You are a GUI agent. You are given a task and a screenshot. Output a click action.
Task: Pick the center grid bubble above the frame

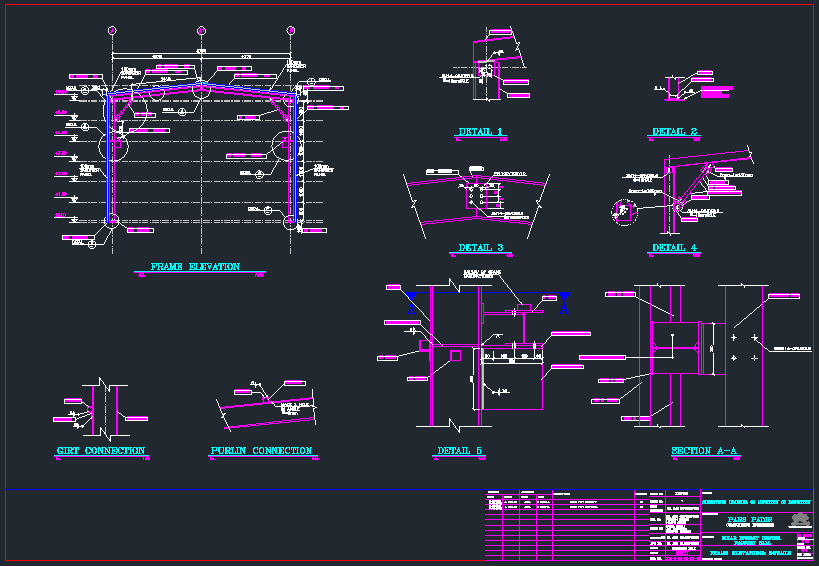point(201,29)
